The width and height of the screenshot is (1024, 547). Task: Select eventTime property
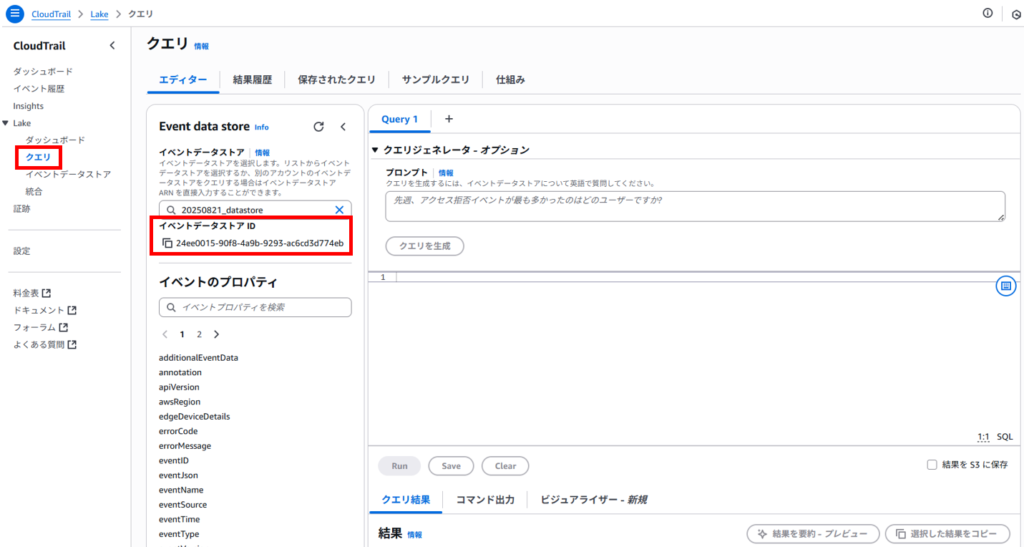click(x=180, y=520)
